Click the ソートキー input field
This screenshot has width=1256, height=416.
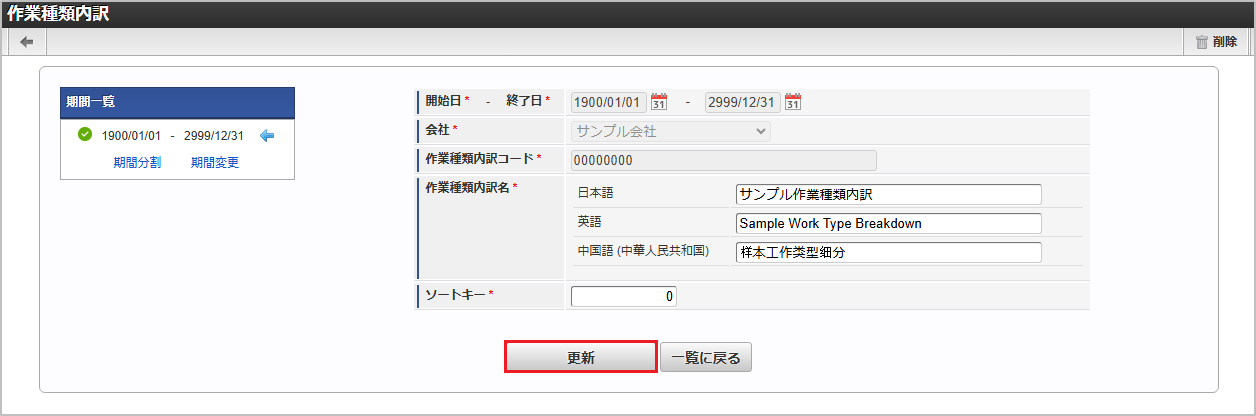pos(624,296)
